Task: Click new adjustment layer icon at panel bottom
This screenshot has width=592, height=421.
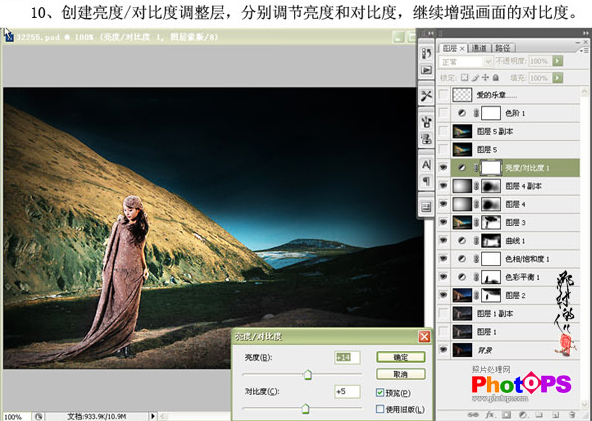Action: 523,415
